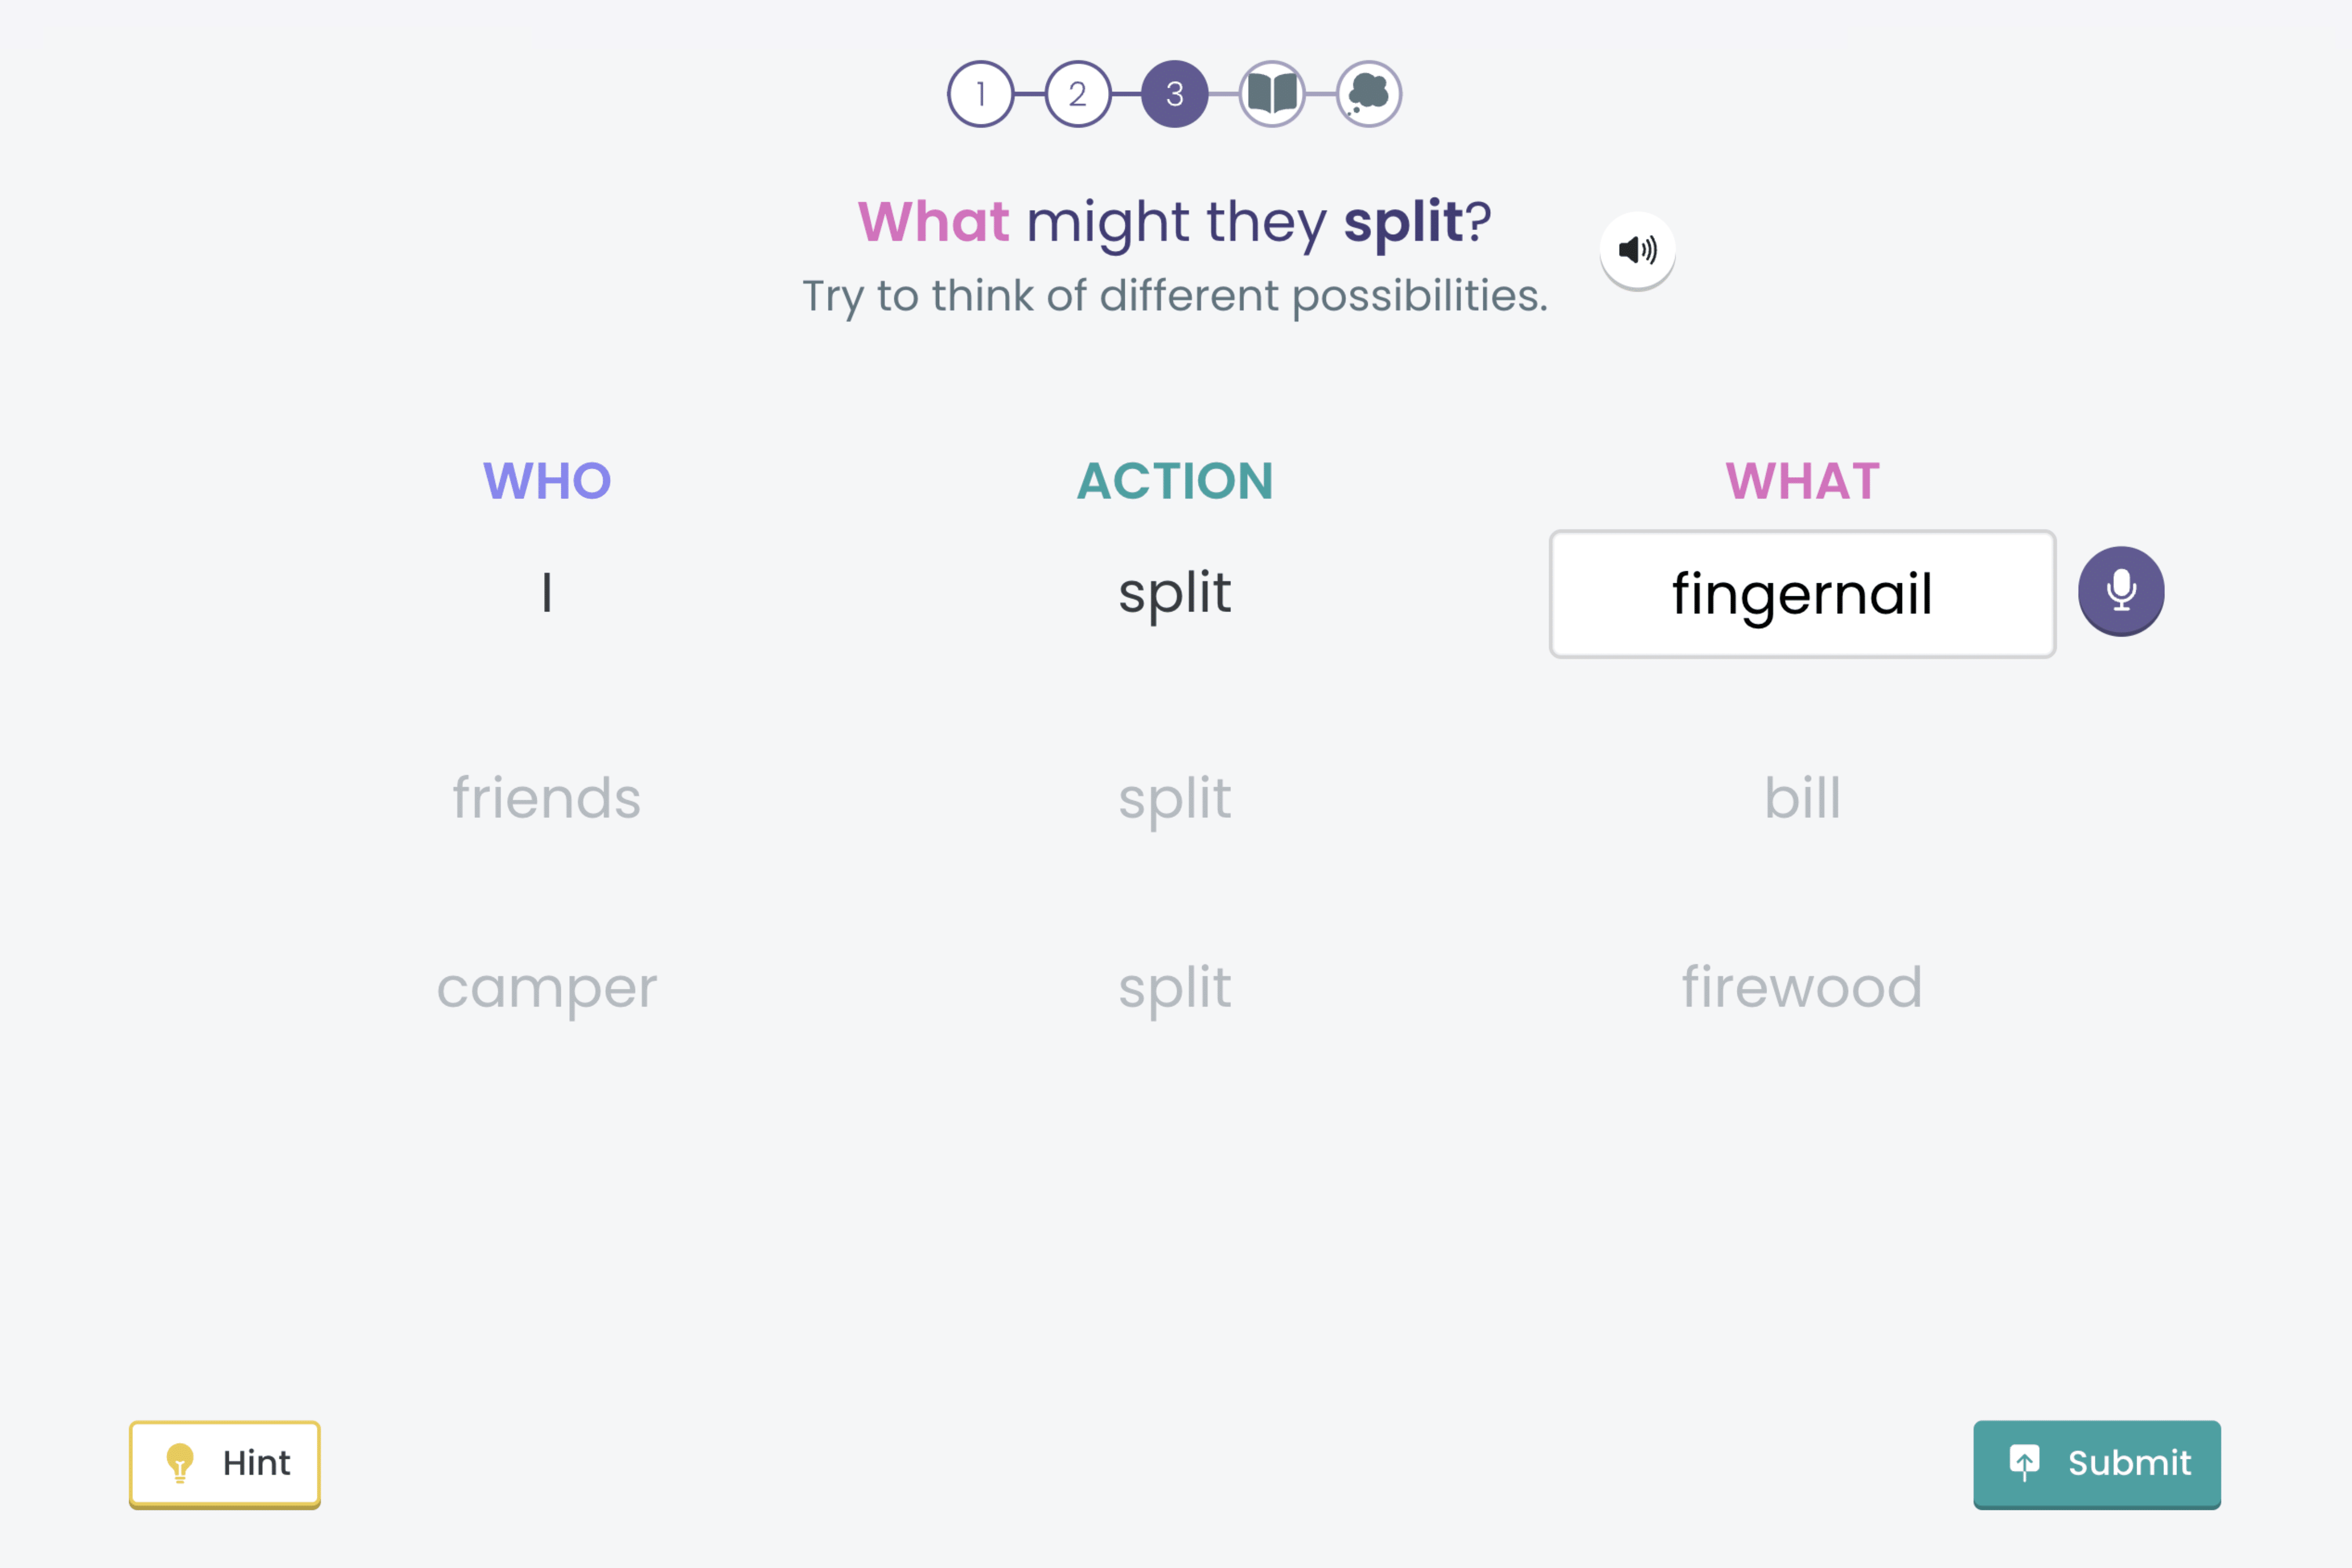Viewport: 2352px width, 1568px height.
Task: Go to progress step 1
Action: tap(980, 94)
